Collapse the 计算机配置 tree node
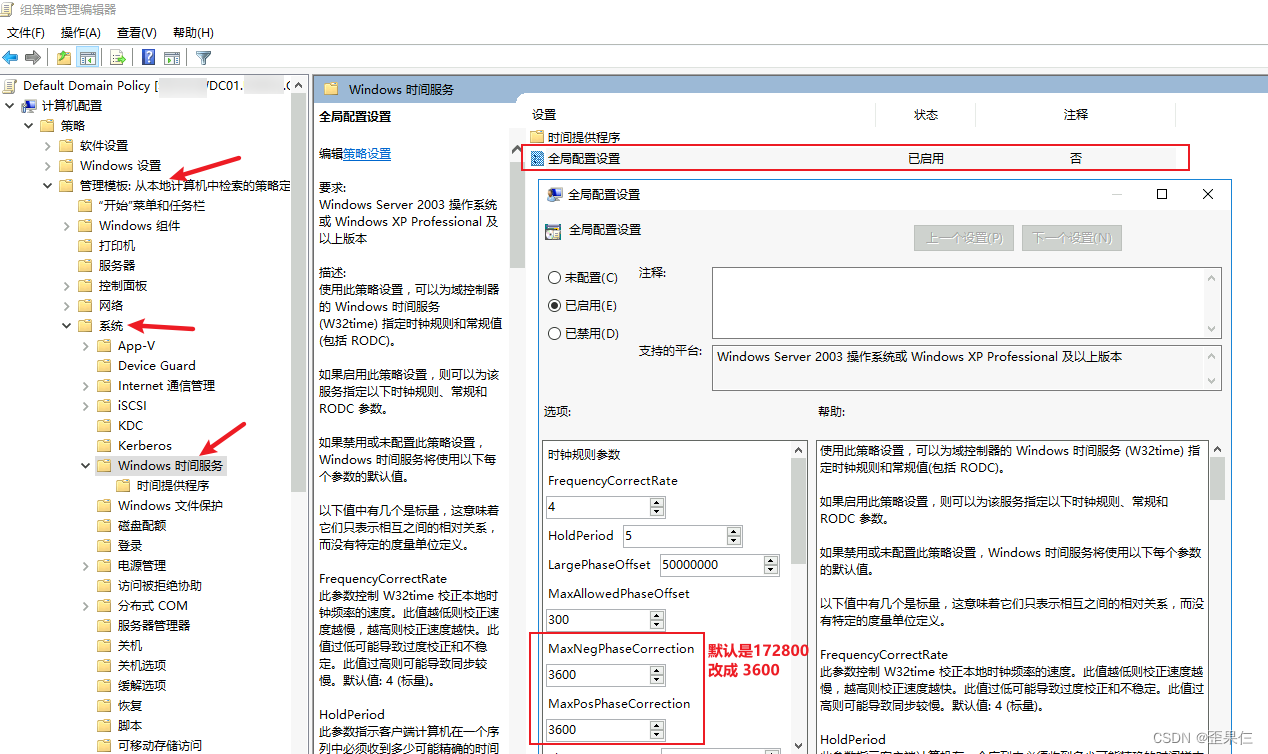 tap(10, 106)
